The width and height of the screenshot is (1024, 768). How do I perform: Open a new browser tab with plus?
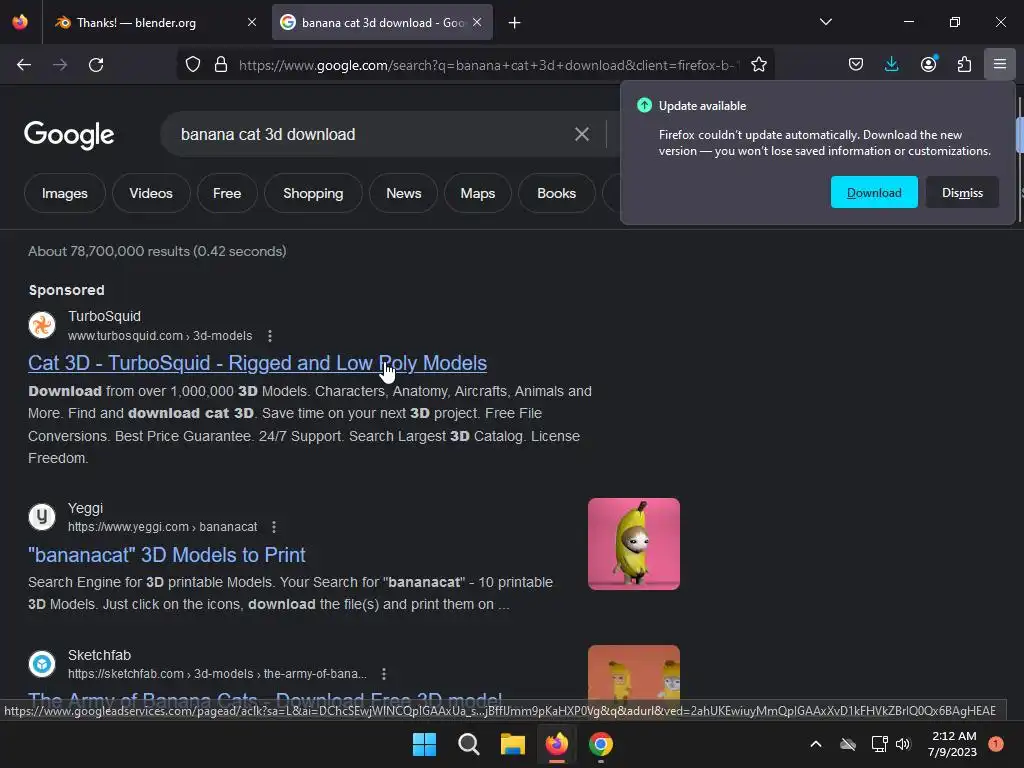point(515,23)
